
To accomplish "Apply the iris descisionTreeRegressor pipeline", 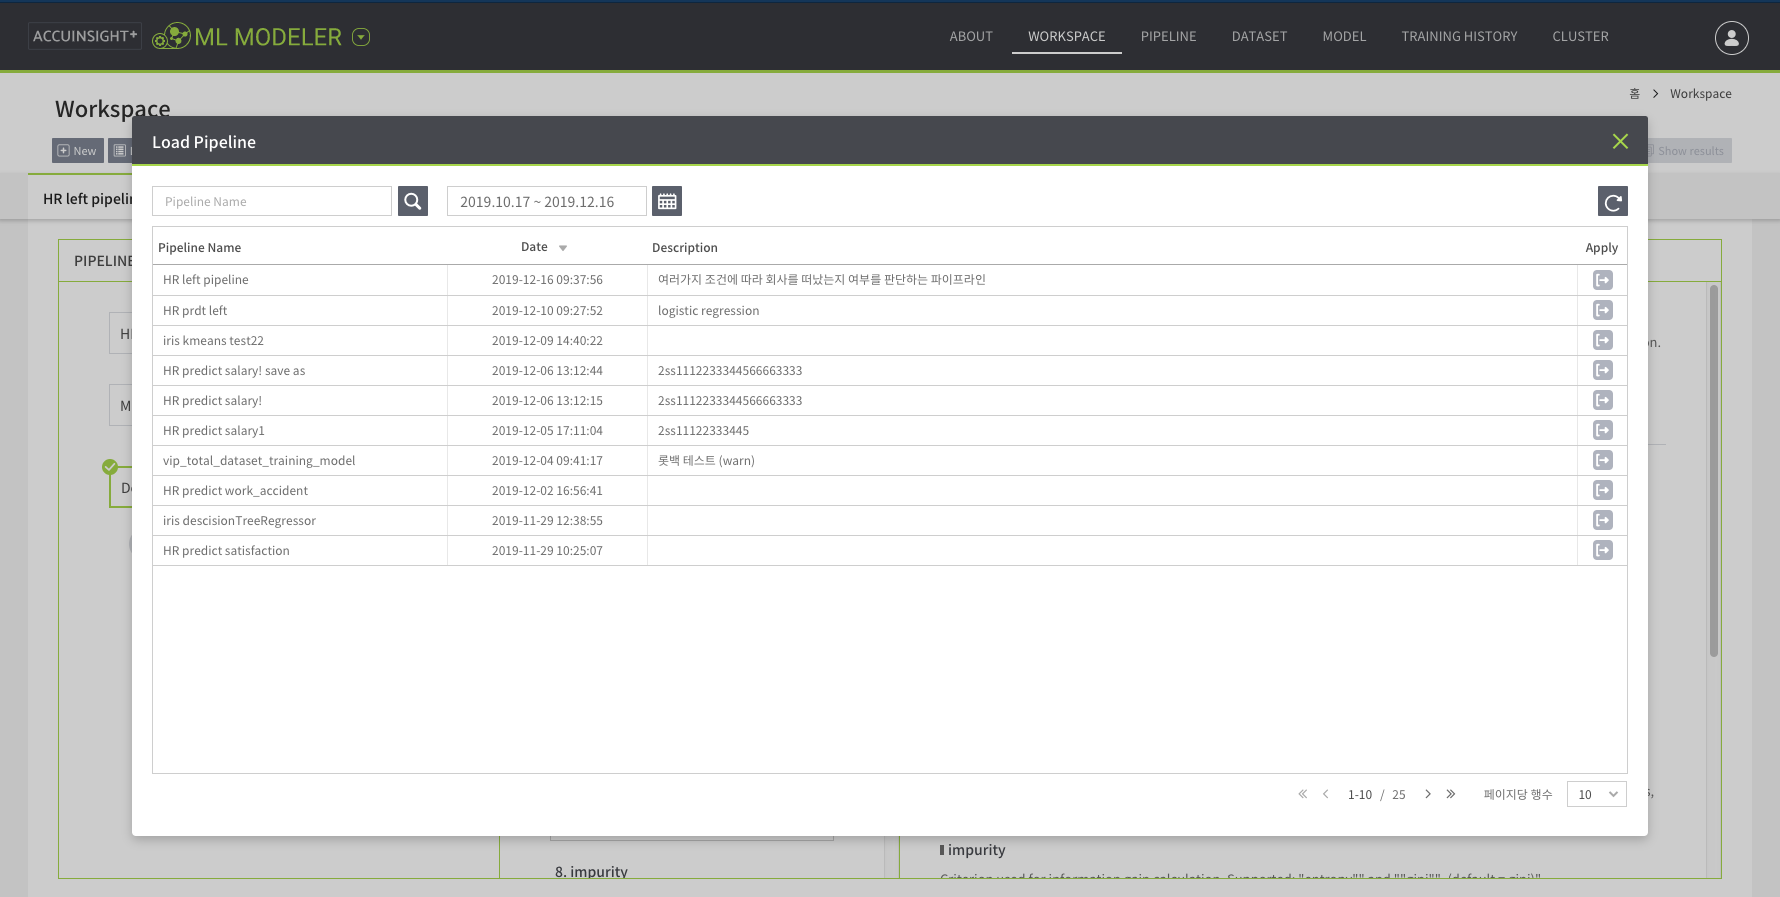I will point(1602,520).
